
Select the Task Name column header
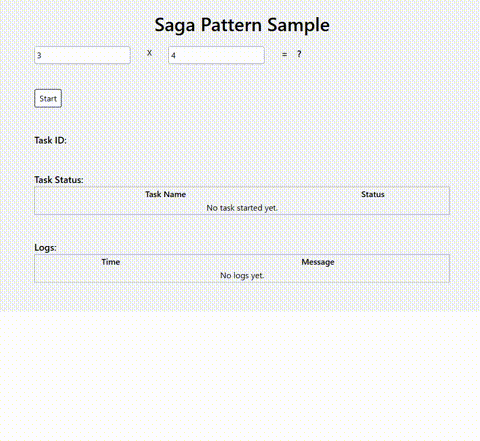click(166, 194)
